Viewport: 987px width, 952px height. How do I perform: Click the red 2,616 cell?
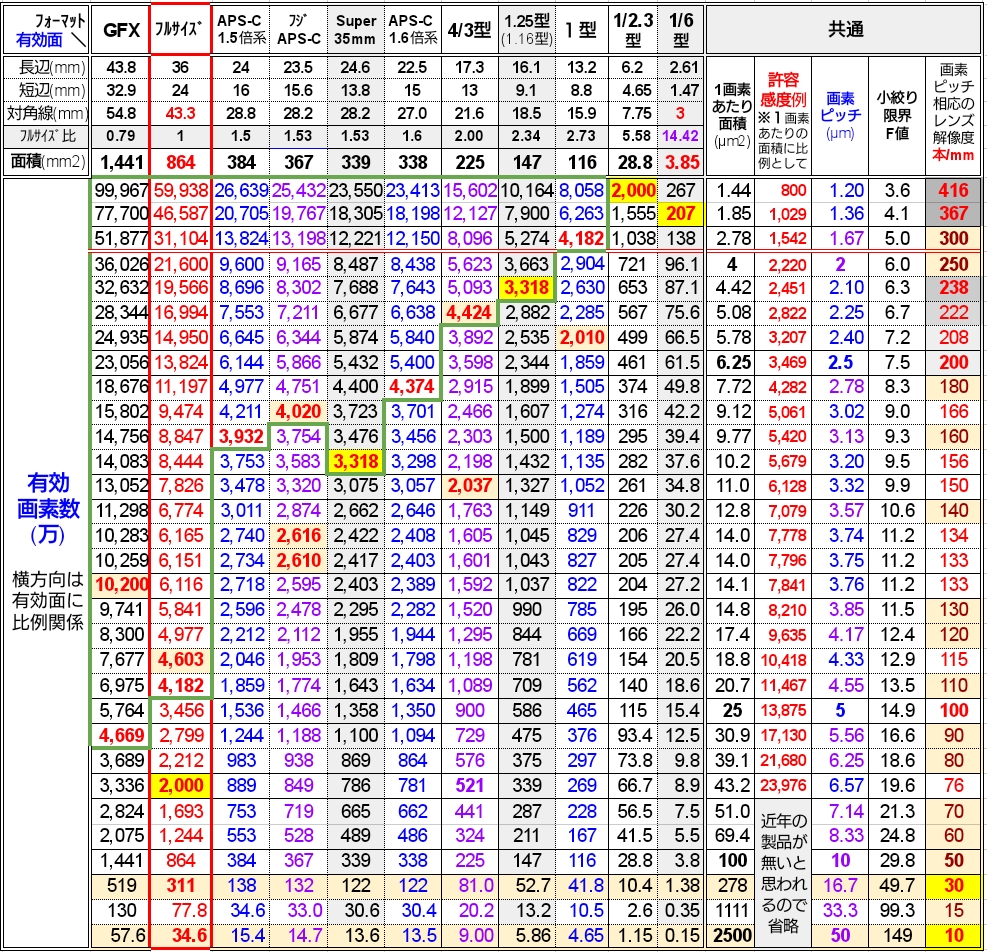pos(298,536)
